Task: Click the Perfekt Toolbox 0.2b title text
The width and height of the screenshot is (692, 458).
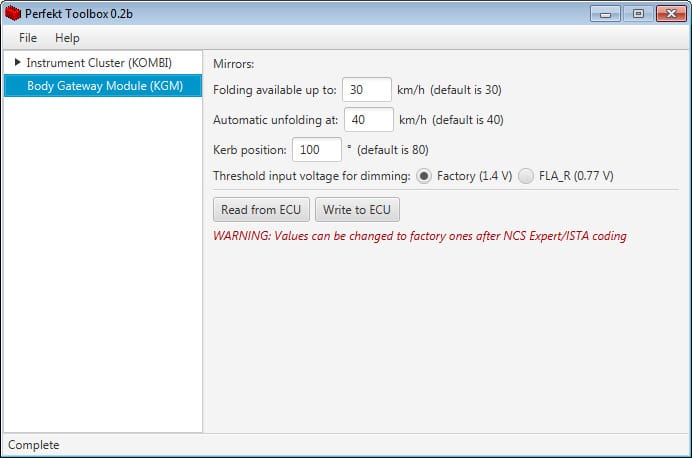Action: coord(80,13)
